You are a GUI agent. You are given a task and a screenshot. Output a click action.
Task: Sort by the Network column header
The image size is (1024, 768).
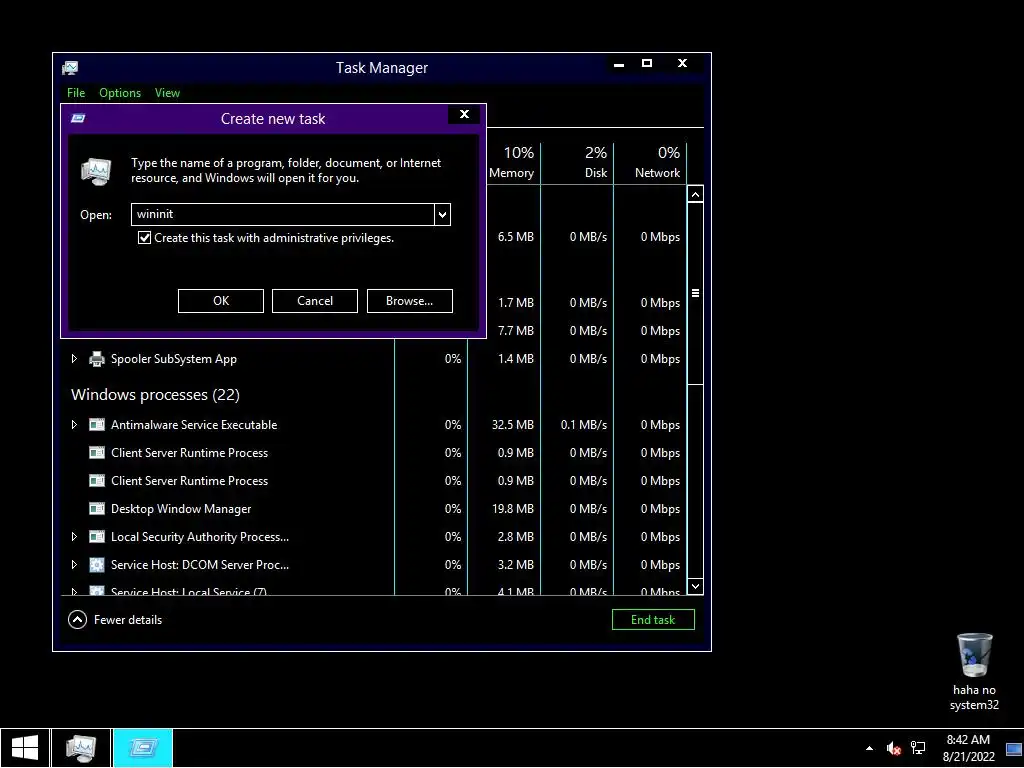coord(650,163)
